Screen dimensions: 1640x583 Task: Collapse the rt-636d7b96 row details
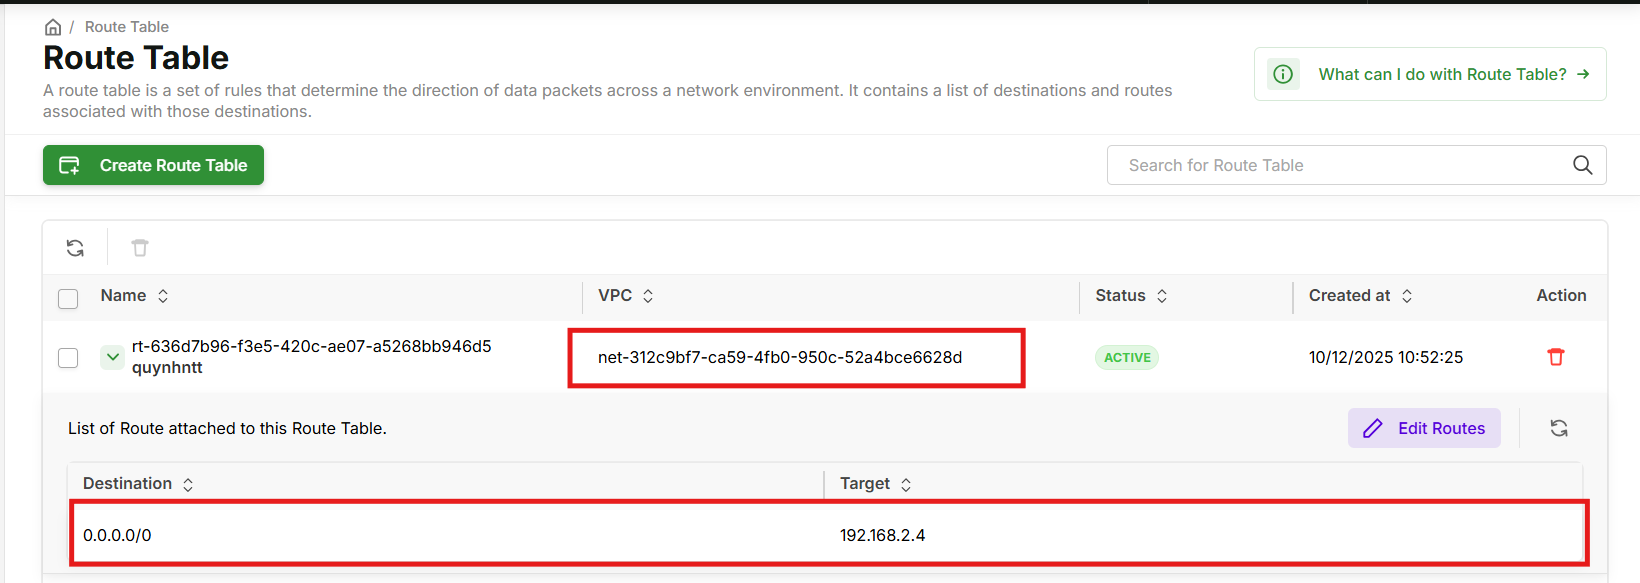(113, 357)
